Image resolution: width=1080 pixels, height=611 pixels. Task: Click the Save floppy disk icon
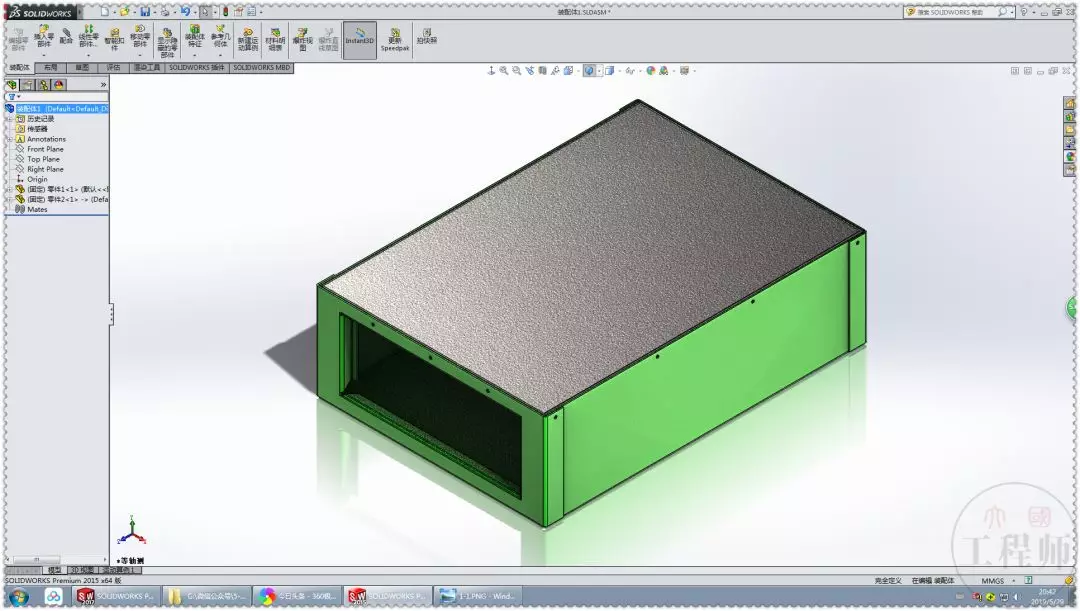coord(145,12)
